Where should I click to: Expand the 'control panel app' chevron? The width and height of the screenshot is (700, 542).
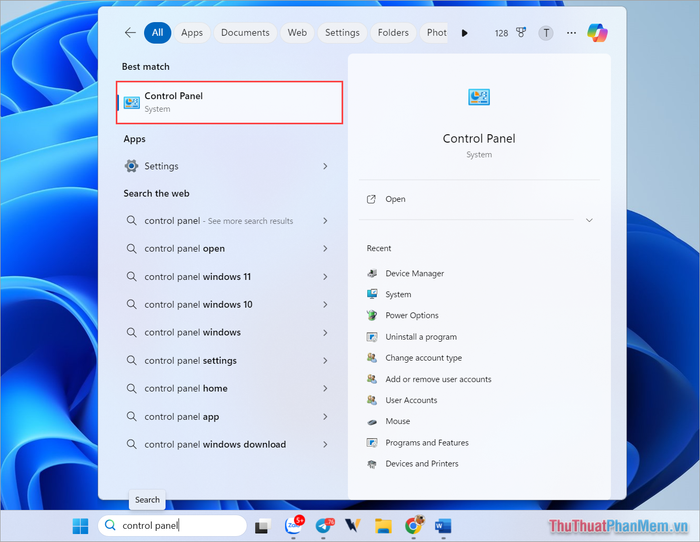click(x=325, y=417)
